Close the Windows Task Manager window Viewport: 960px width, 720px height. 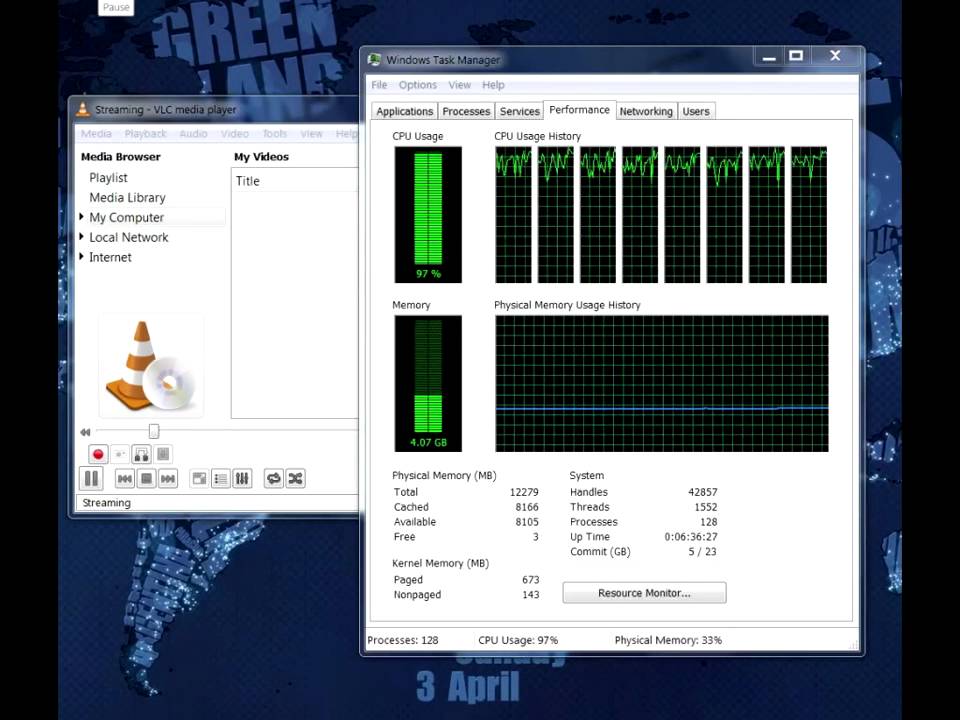pyautogui.click(x=835, y=56)
